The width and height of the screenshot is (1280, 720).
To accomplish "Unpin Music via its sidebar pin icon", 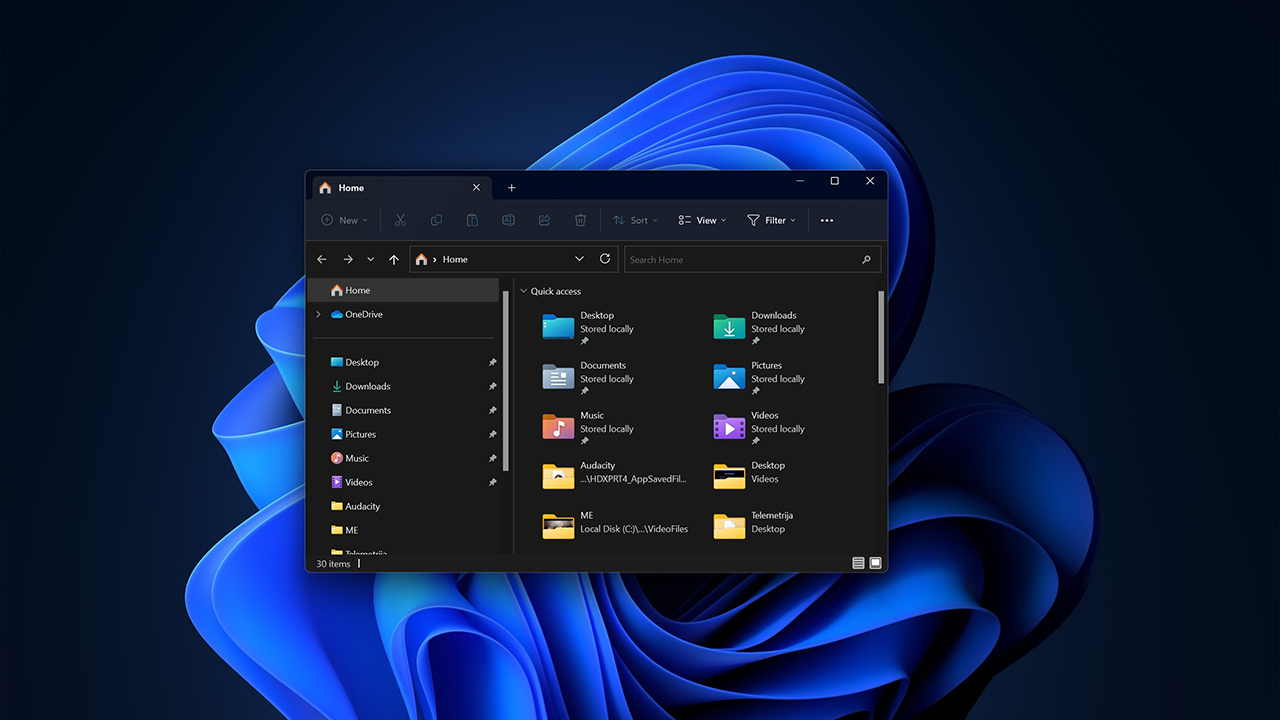I will coord(492,458).
